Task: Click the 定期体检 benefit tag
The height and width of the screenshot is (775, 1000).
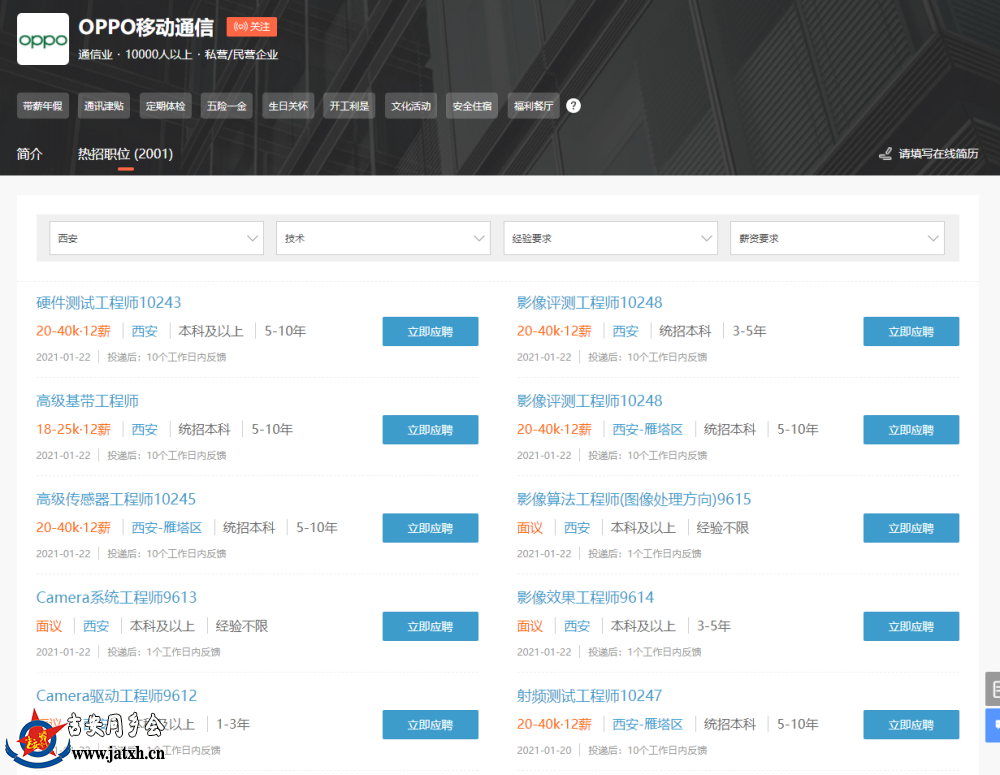Action: click(x=165, y=106)
